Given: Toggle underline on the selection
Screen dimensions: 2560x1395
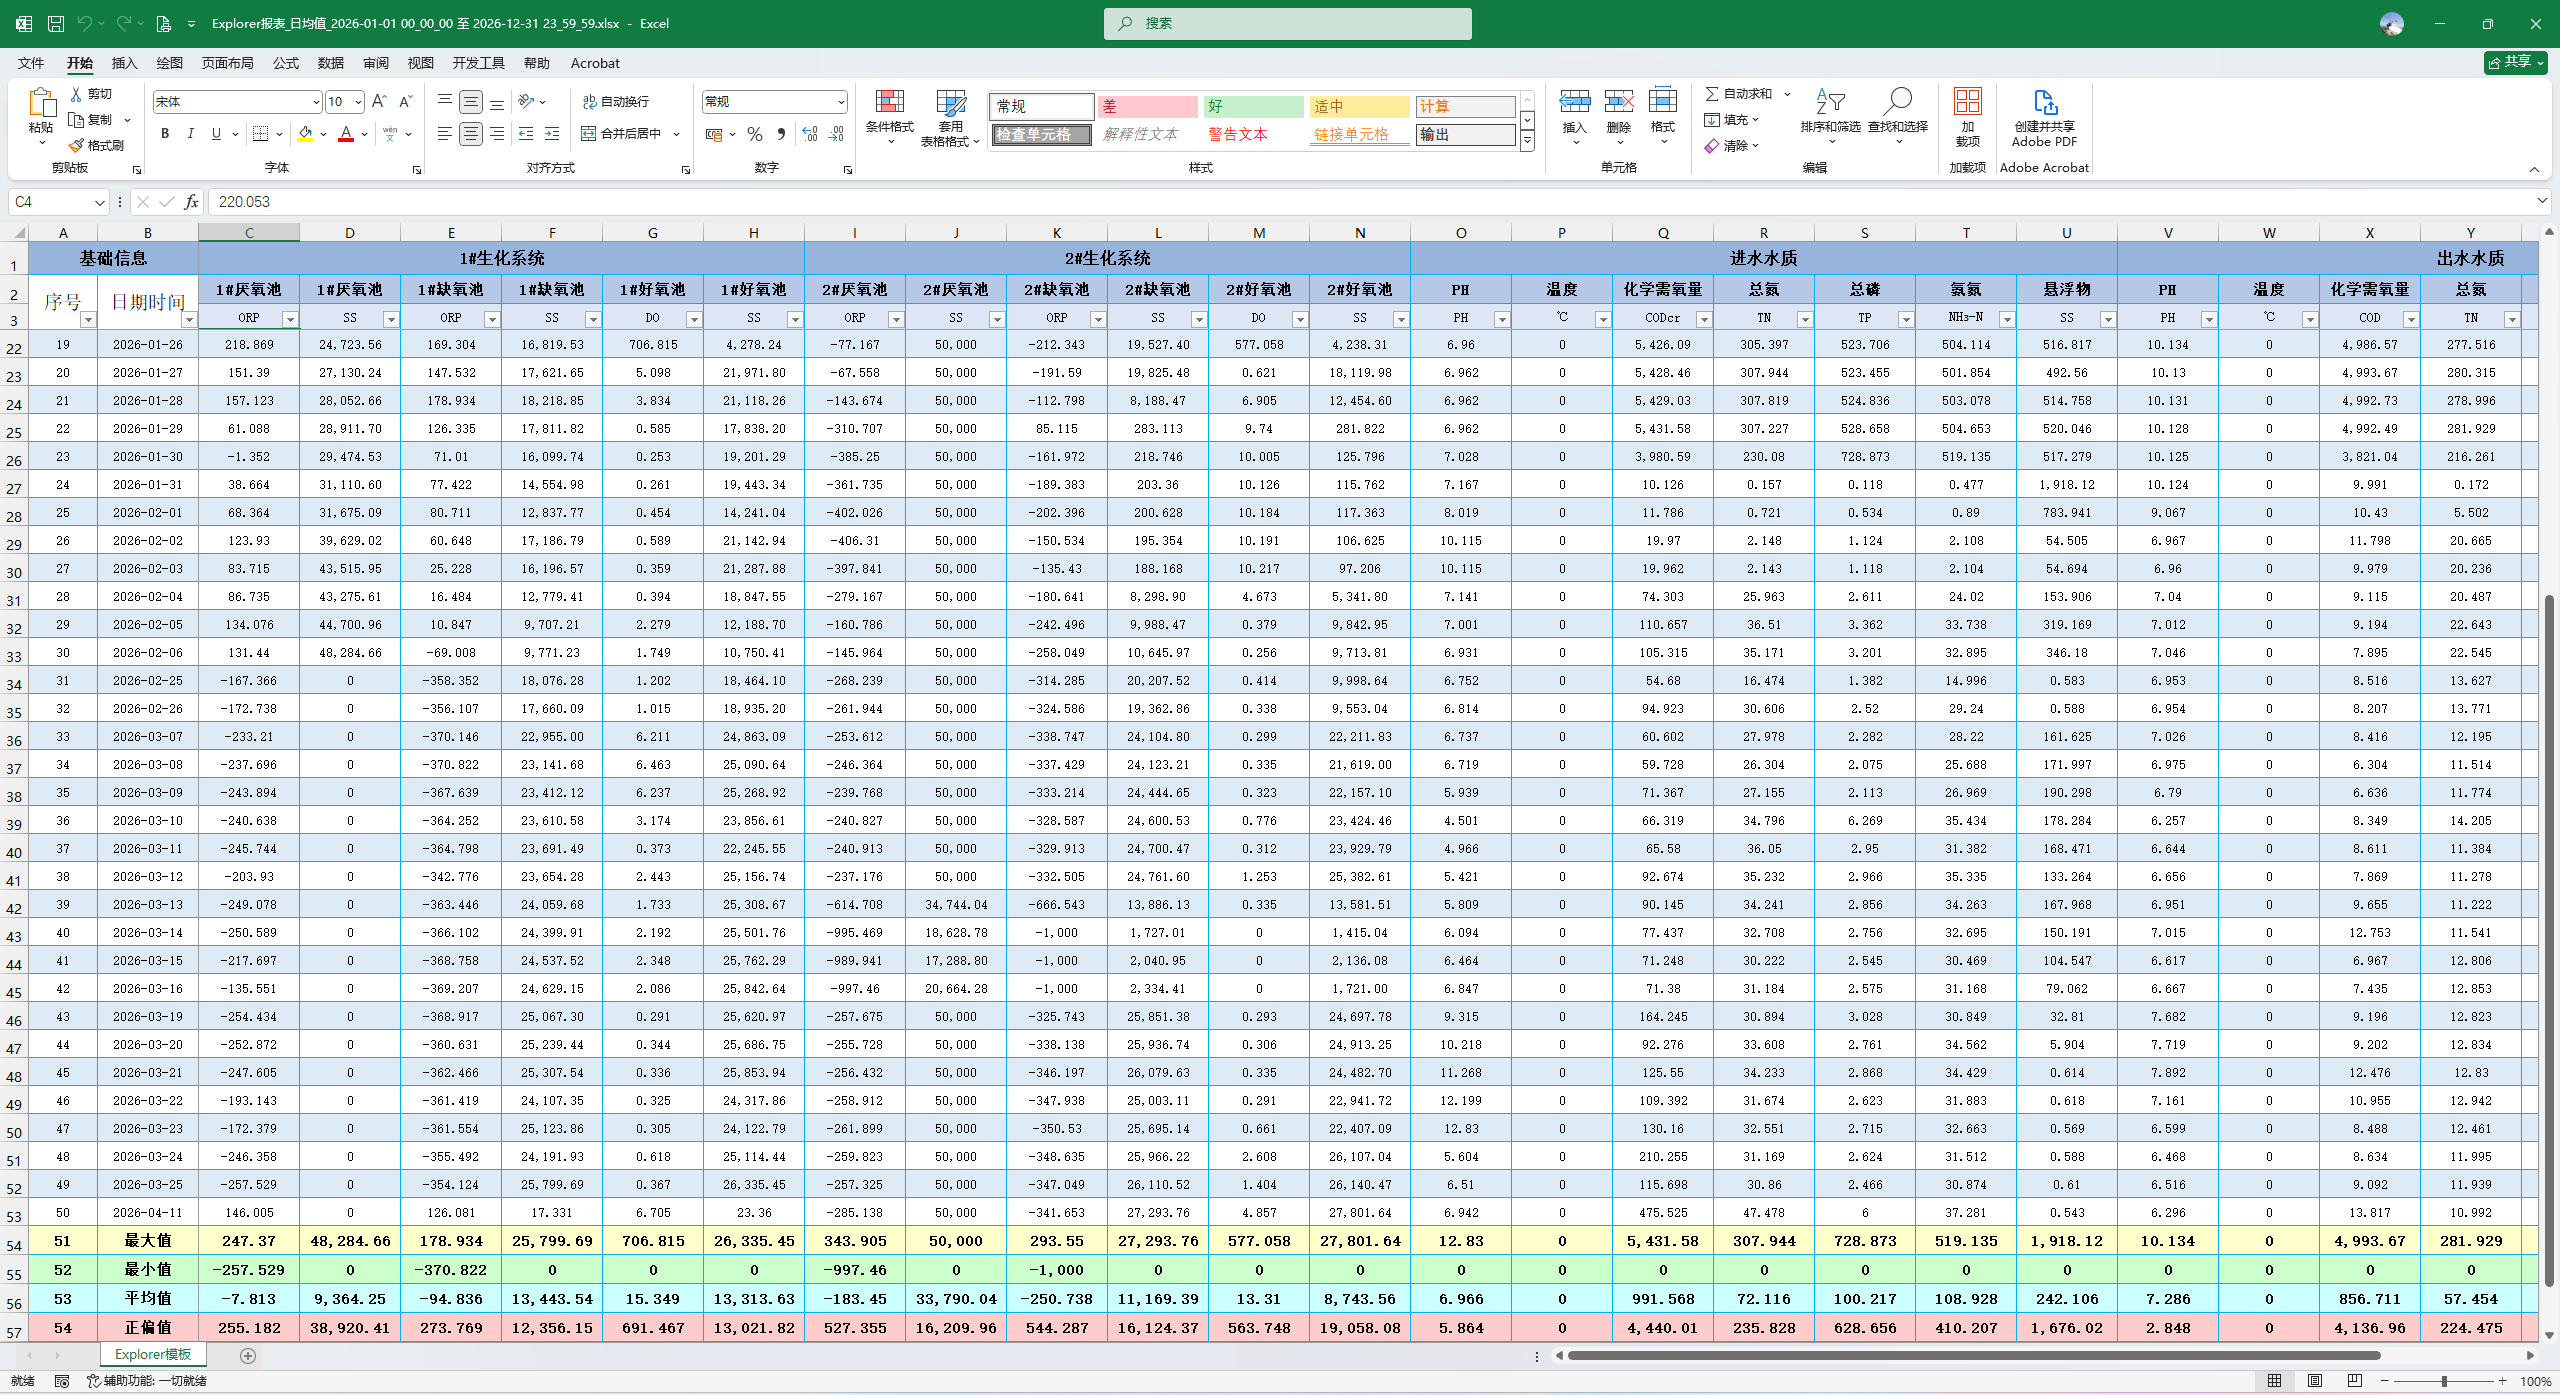Looking at the screenshot, I should click(x=215, y=133).
